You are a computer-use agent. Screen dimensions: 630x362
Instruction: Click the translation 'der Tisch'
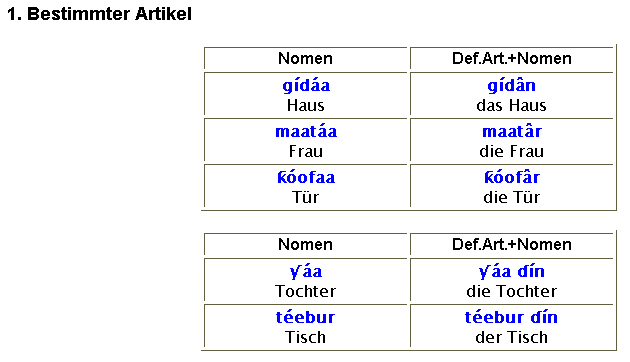(511, 337)
